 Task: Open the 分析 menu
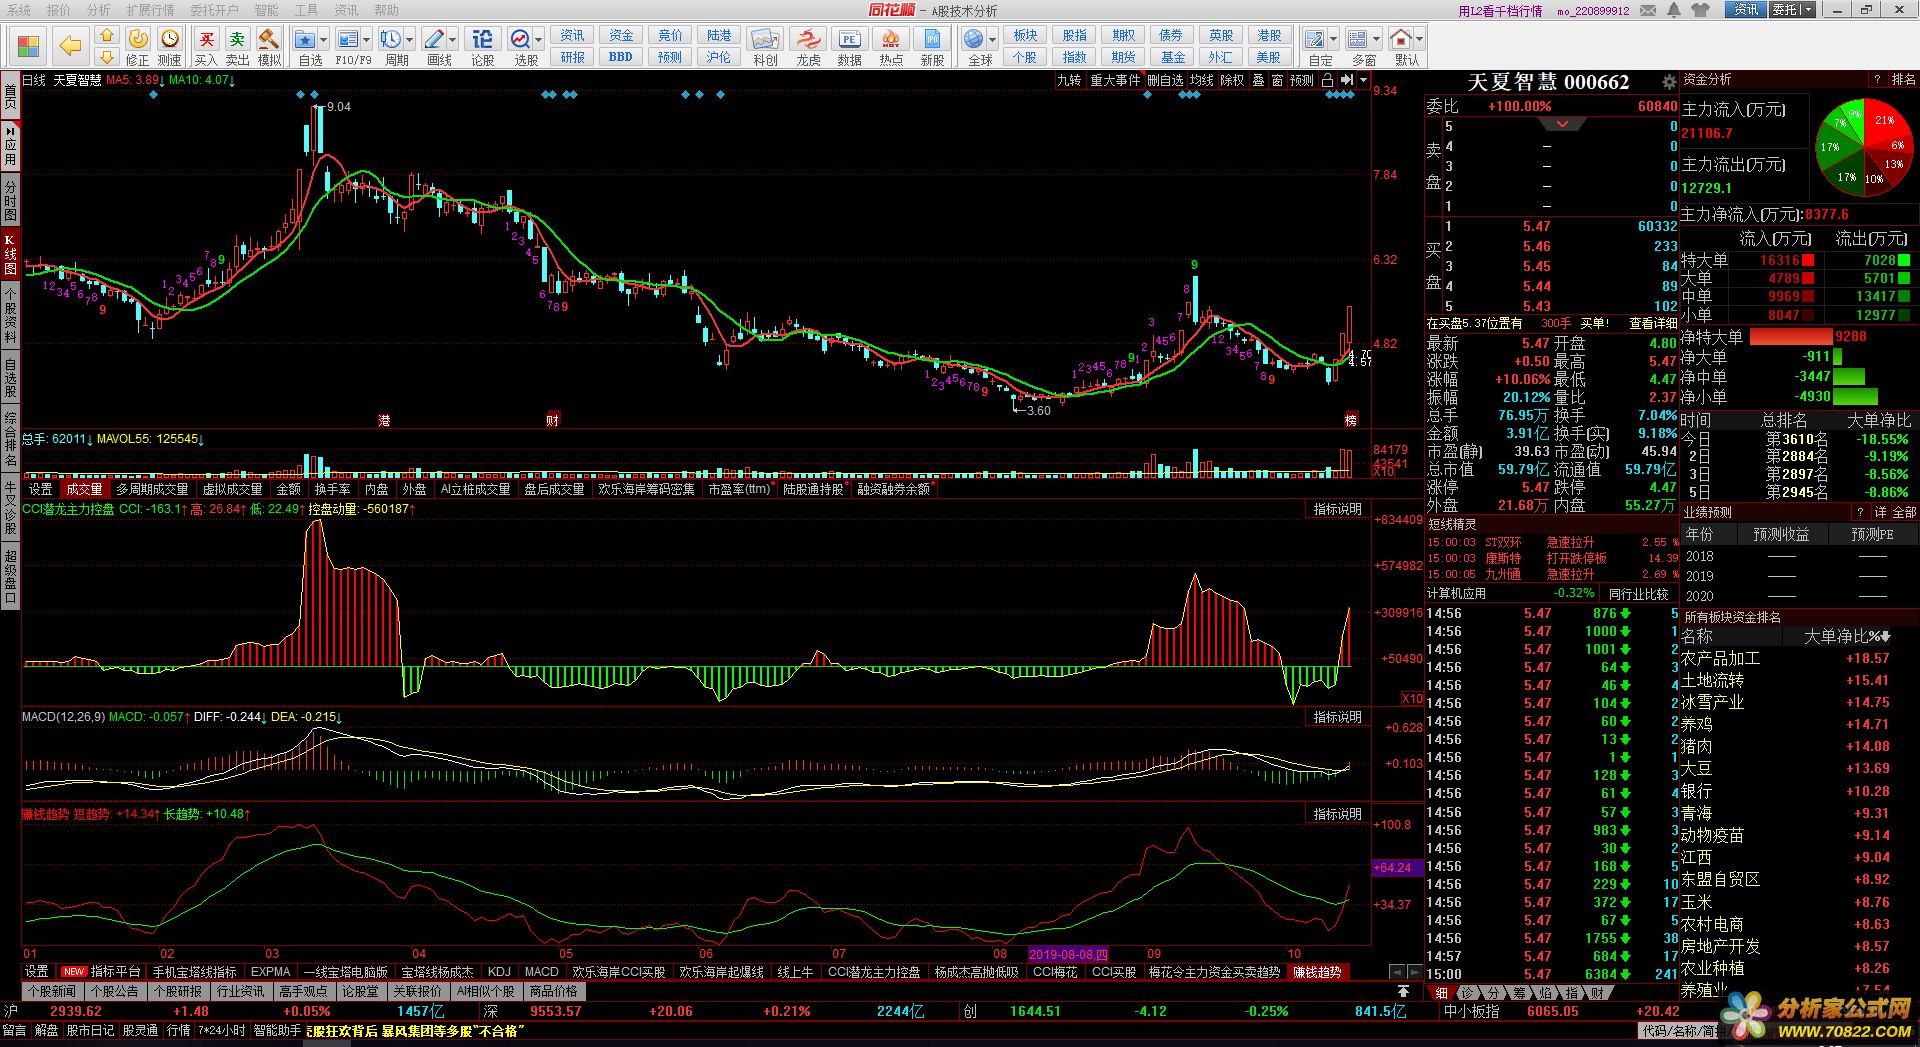[x=98, y=10]
